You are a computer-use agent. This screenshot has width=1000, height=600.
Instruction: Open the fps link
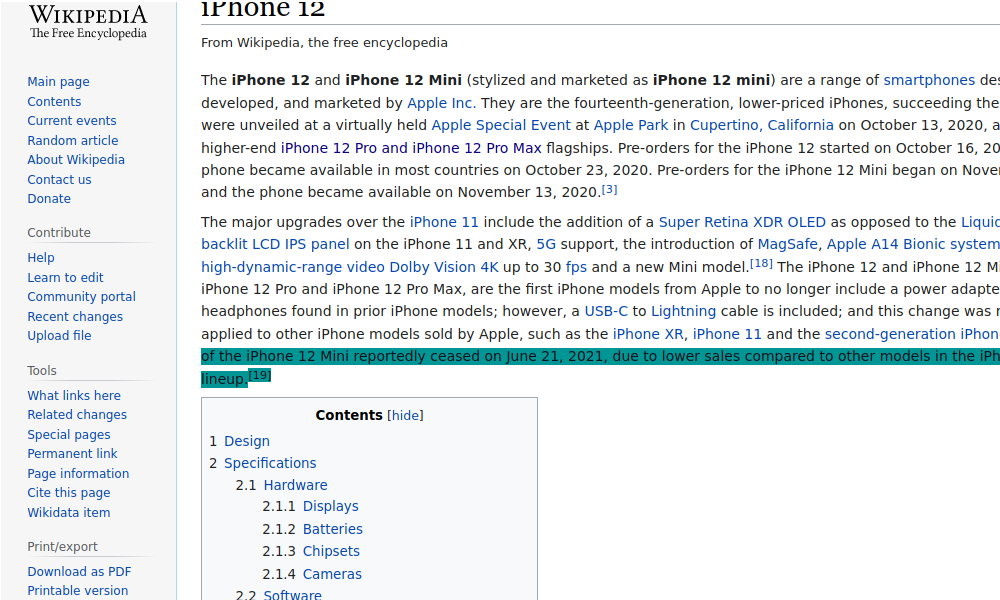(576, 267)
